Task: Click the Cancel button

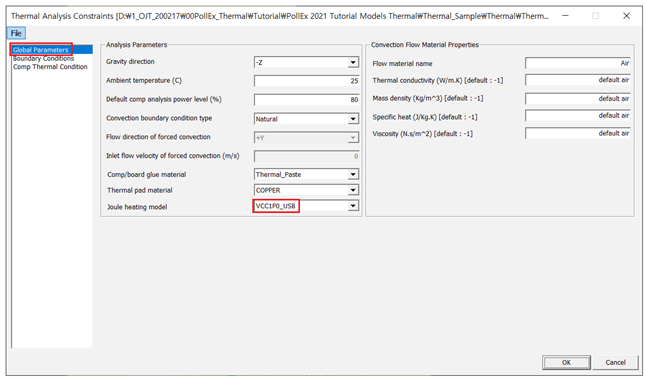Action: pos(616,362)
